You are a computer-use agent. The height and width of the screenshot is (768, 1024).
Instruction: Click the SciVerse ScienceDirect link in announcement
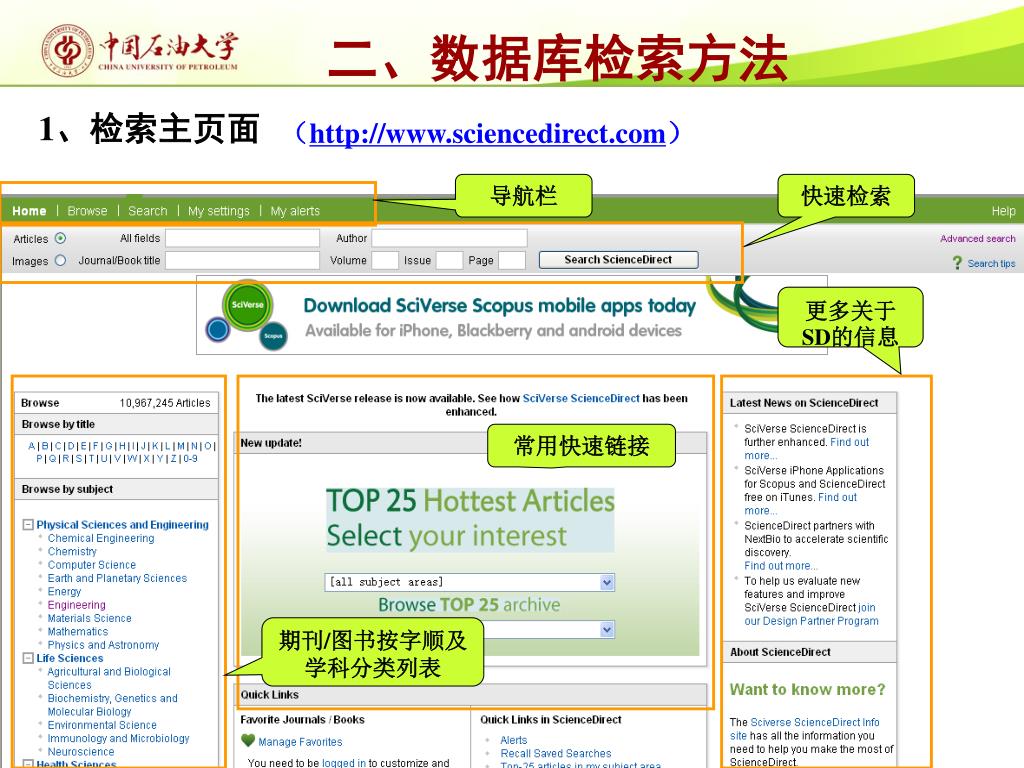pos(581,398)
